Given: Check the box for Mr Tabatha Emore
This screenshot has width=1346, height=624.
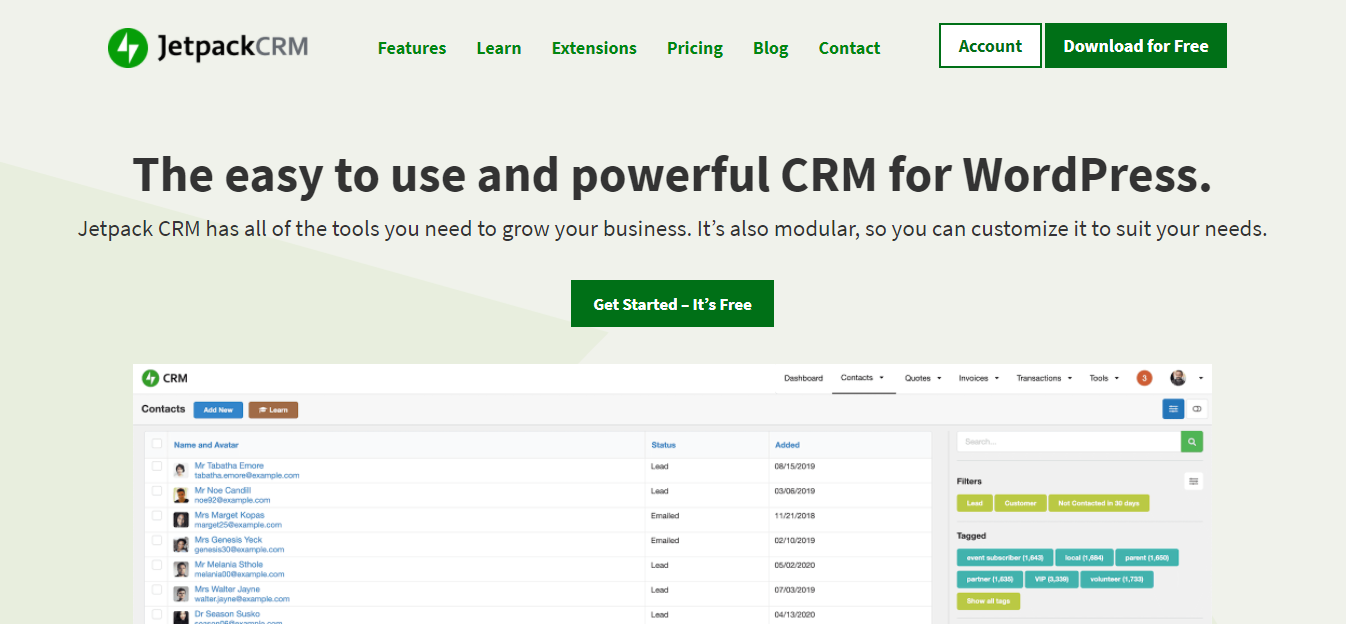Looking at the screenshot, I should 157,466.
